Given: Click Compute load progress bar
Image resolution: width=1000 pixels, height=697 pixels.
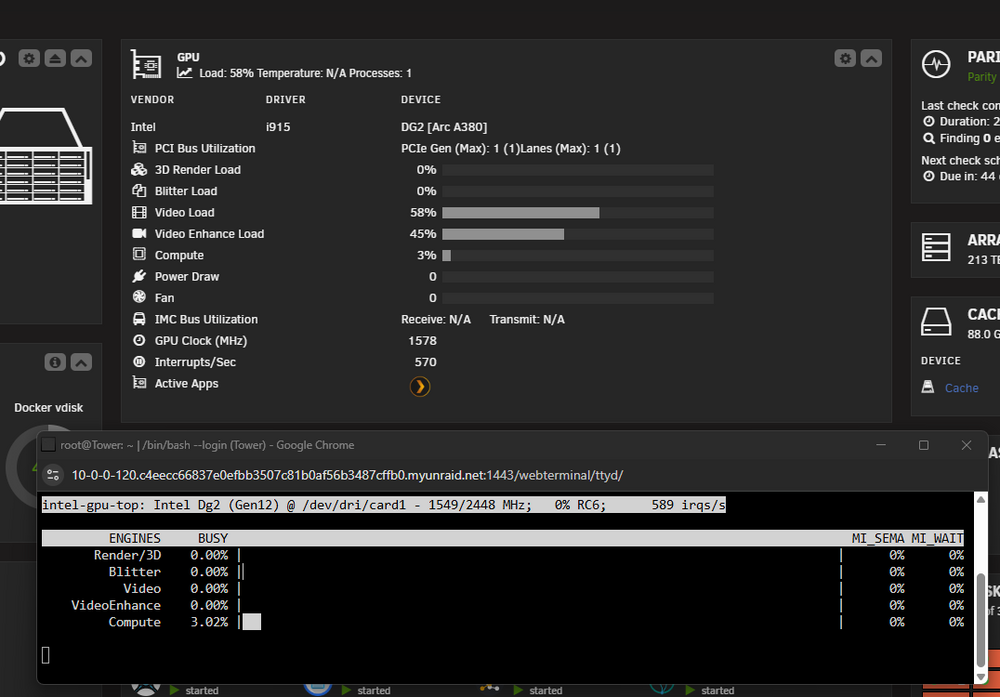Looking at the screenshot, I should [x=578, y=255].
